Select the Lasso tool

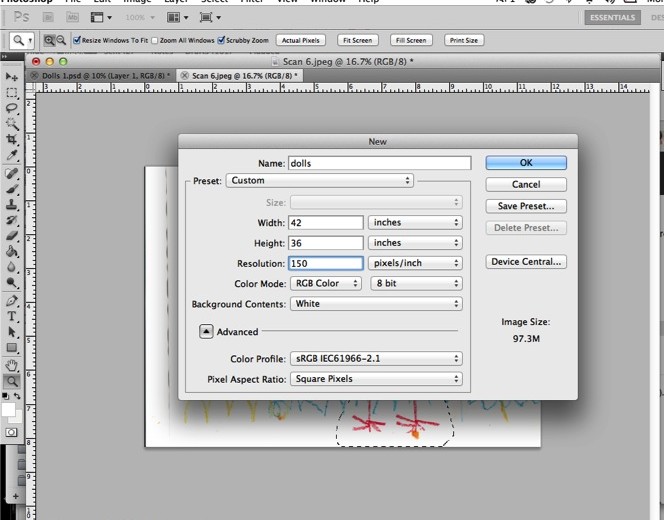[11, 108]
